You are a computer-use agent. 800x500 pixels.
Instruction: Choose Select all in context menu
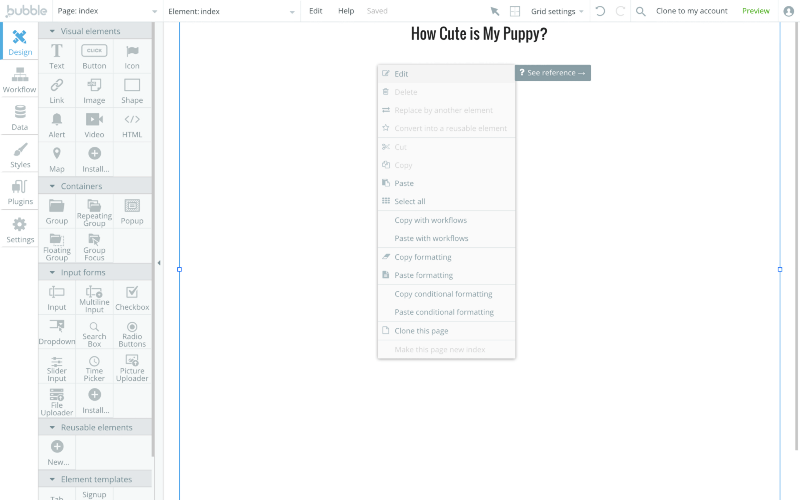point(446,201)
